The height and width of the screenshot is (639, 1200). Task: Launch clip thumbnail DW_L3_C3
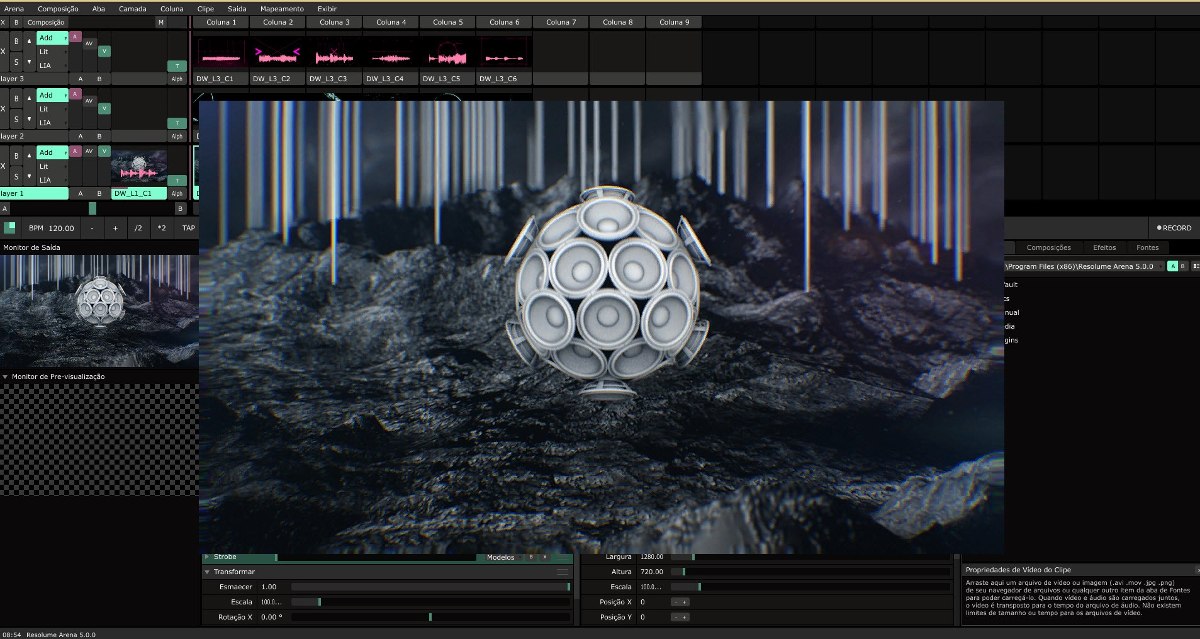(335, 54)
